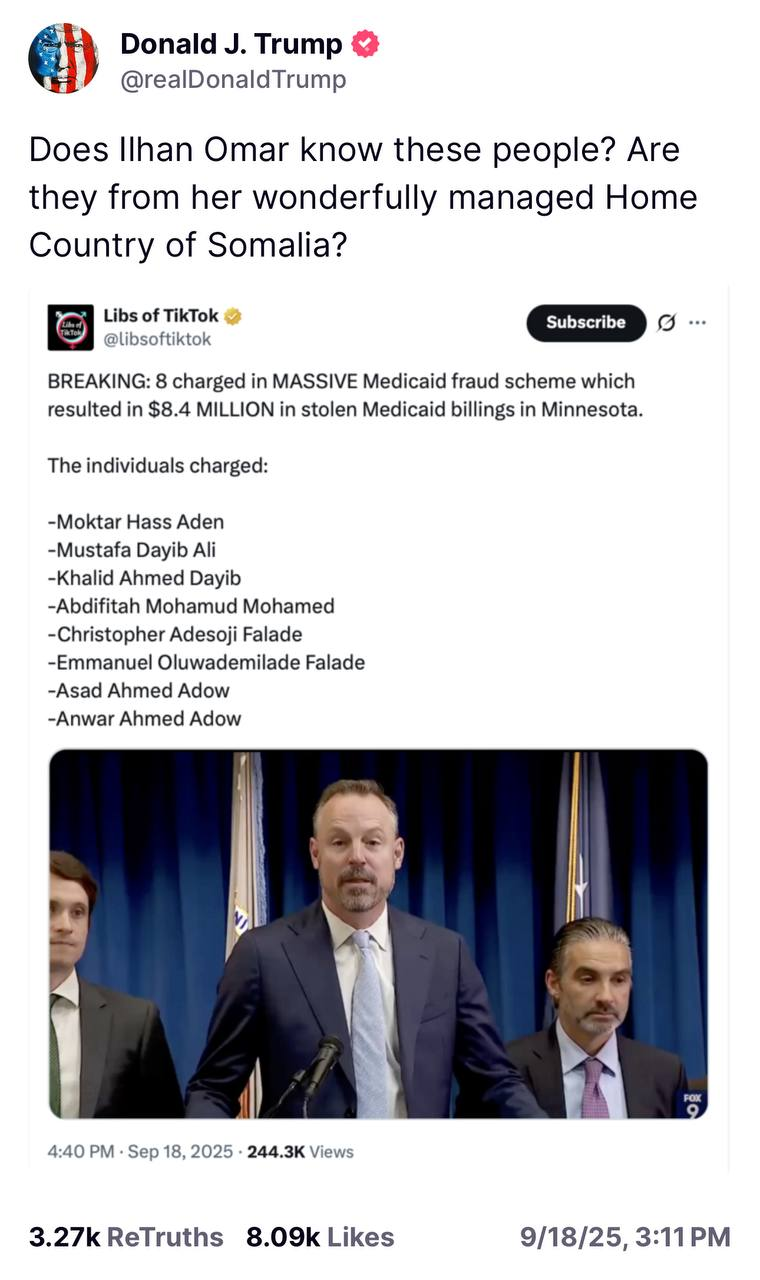The width and height of the screenshot is (760, 1280).
Task: Open the 8.09k Likes list
Action: [320, 1237]
